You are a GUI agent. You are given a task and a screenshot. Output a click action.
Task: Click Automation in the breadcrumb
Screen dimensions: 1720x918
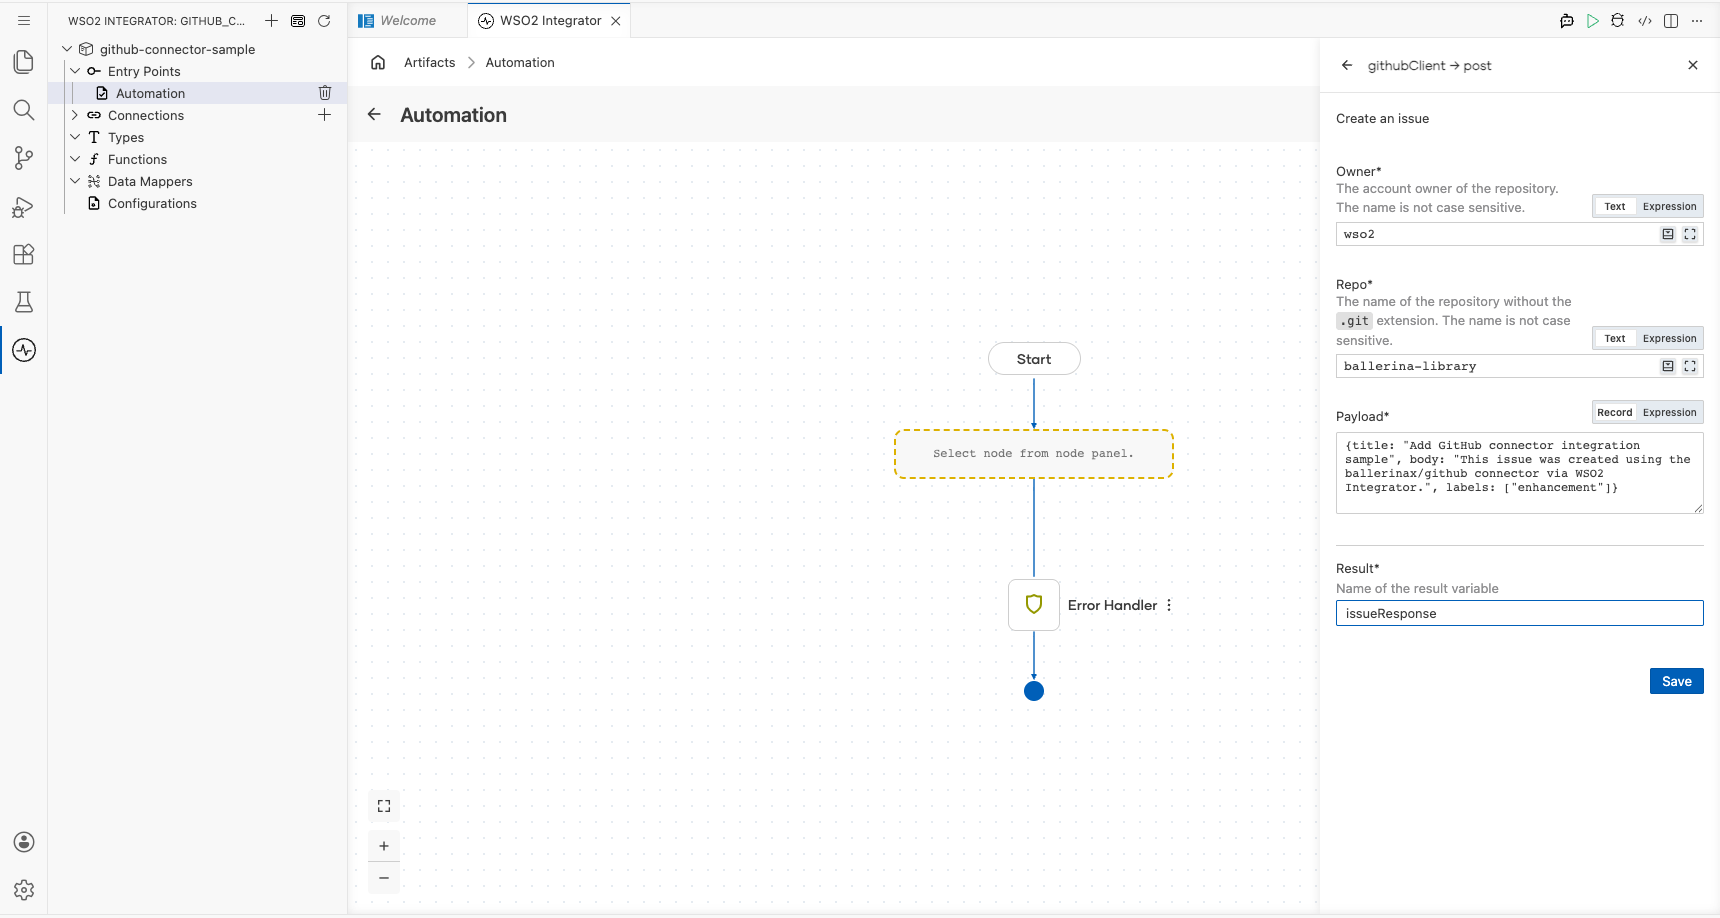(x=520, y=62)
